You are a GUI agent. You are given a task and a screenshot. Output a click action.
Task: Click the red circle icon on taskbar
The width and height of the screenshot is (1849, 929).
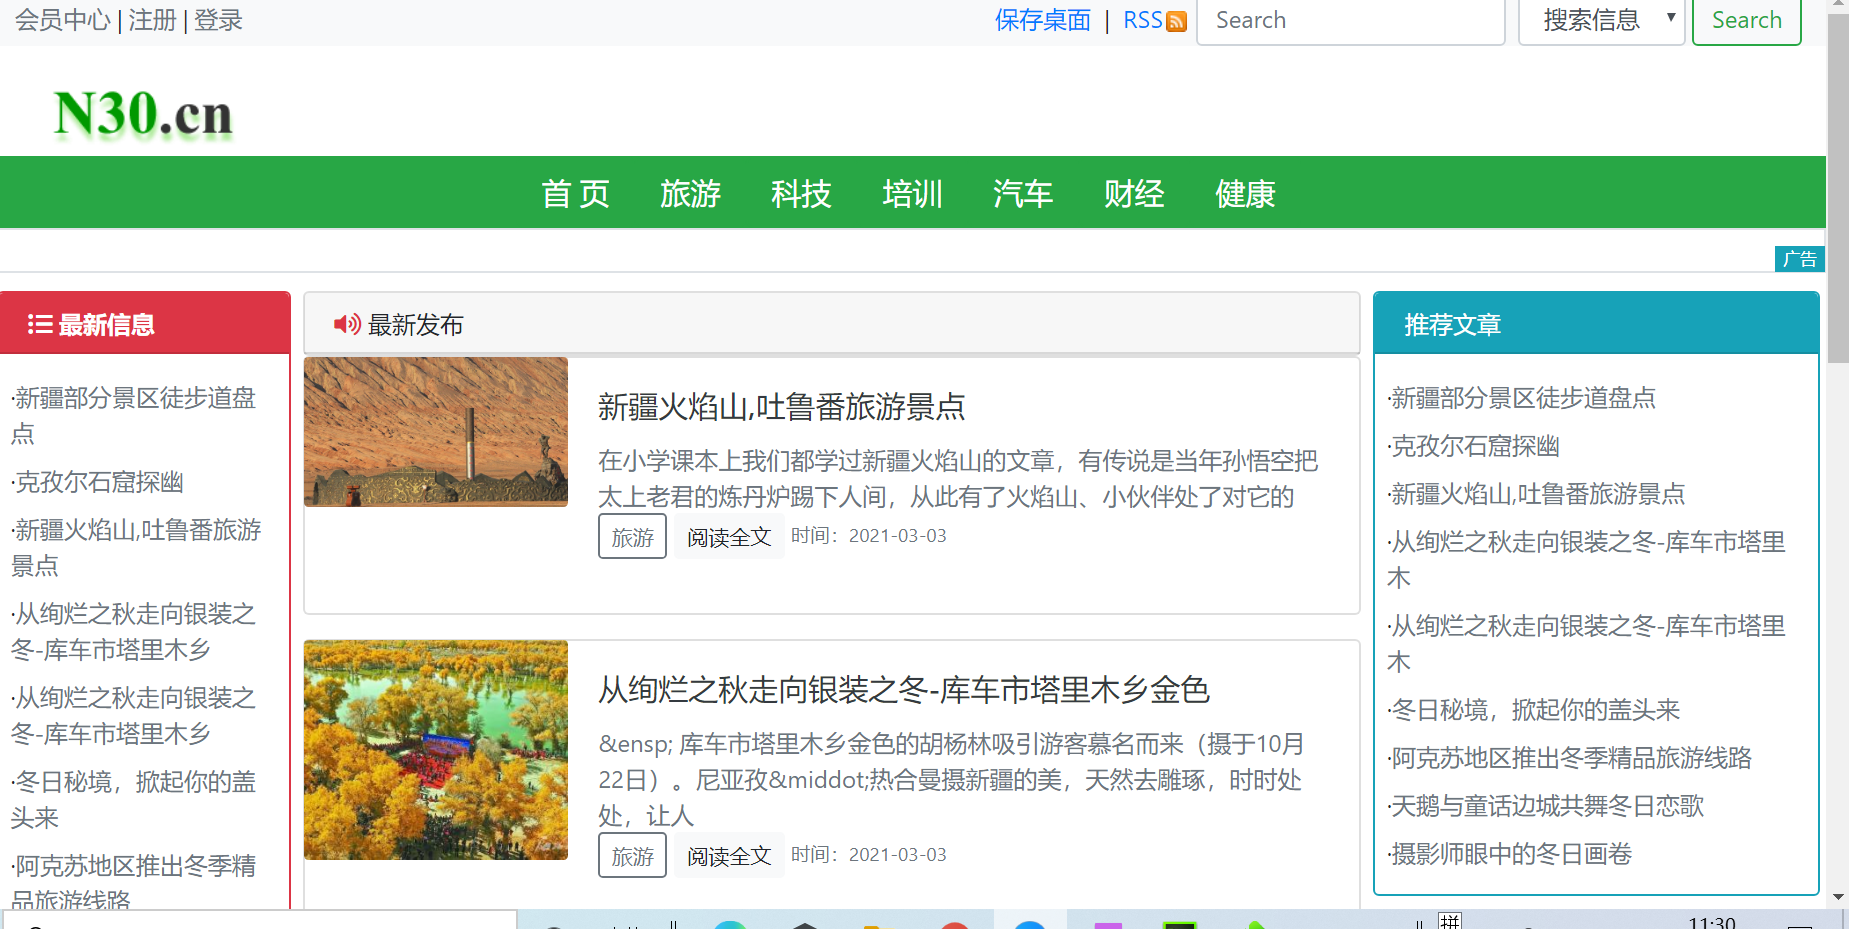tap(956, 927)
